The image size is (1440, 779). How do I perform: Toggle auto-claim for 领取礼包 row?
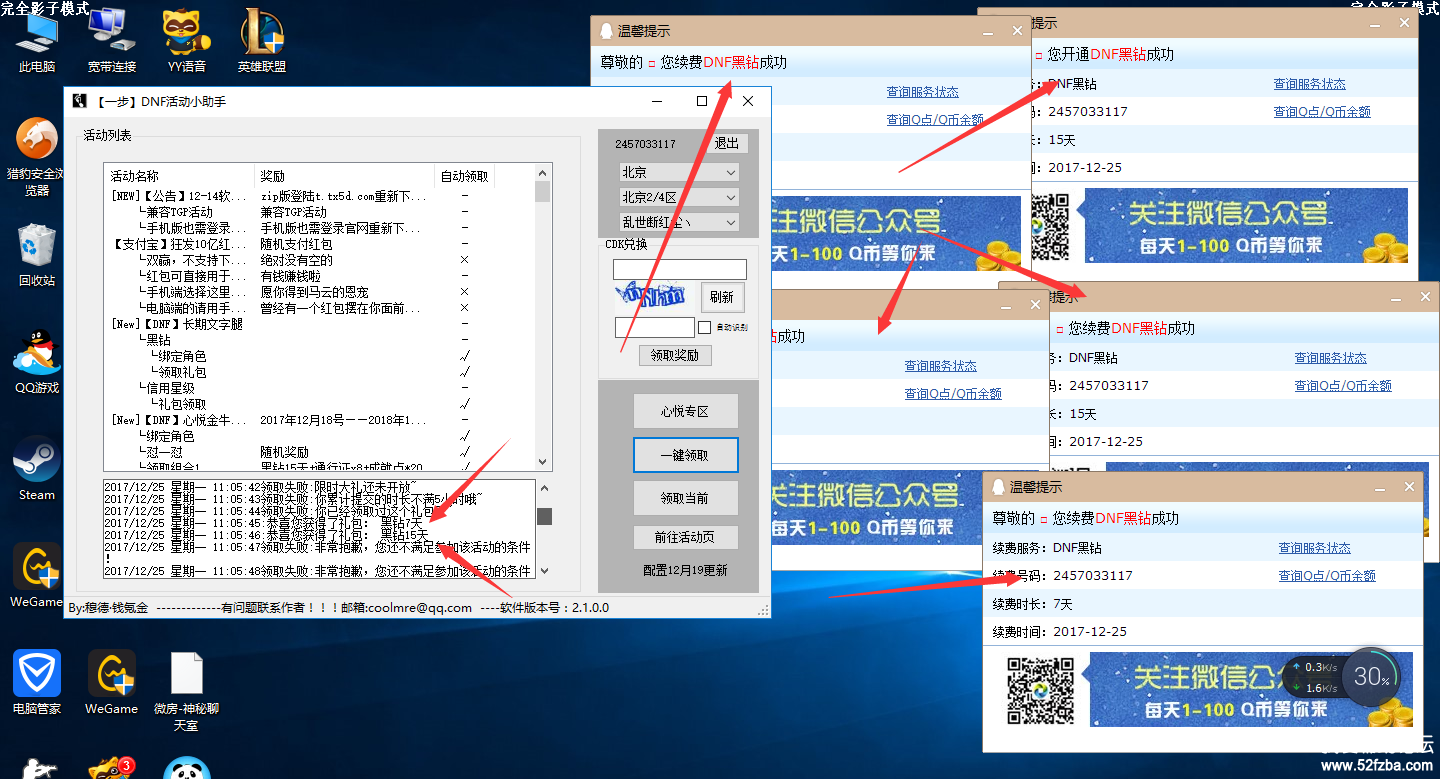pyautogui.click(x=464, y=372)
